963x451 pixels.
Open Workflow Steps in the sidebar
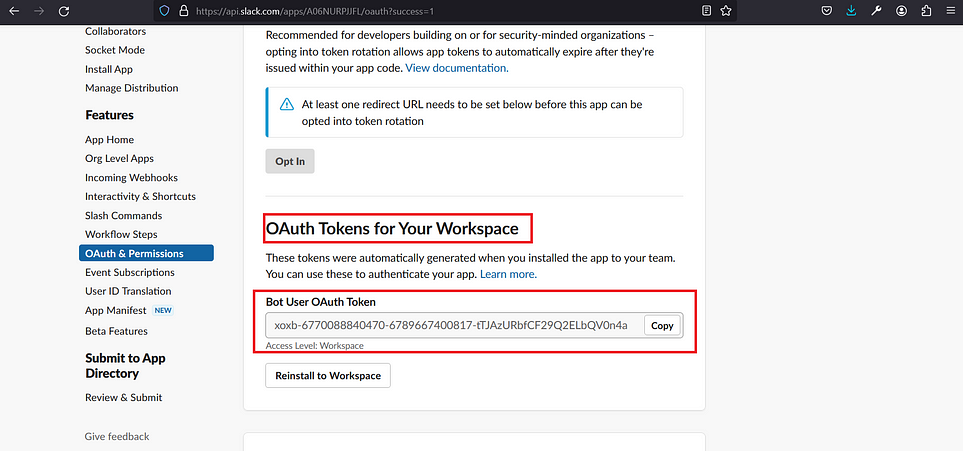(121, 234)
